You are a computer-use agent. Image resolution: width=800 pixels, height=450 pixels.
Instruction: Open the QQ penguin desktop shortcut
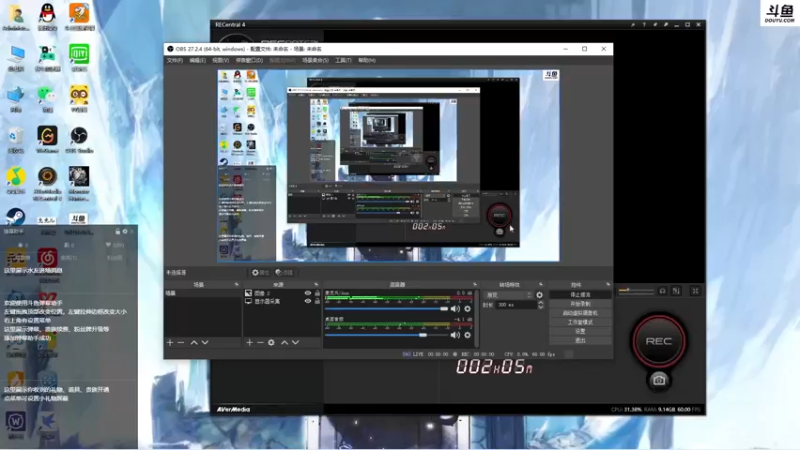pos(47,17)
